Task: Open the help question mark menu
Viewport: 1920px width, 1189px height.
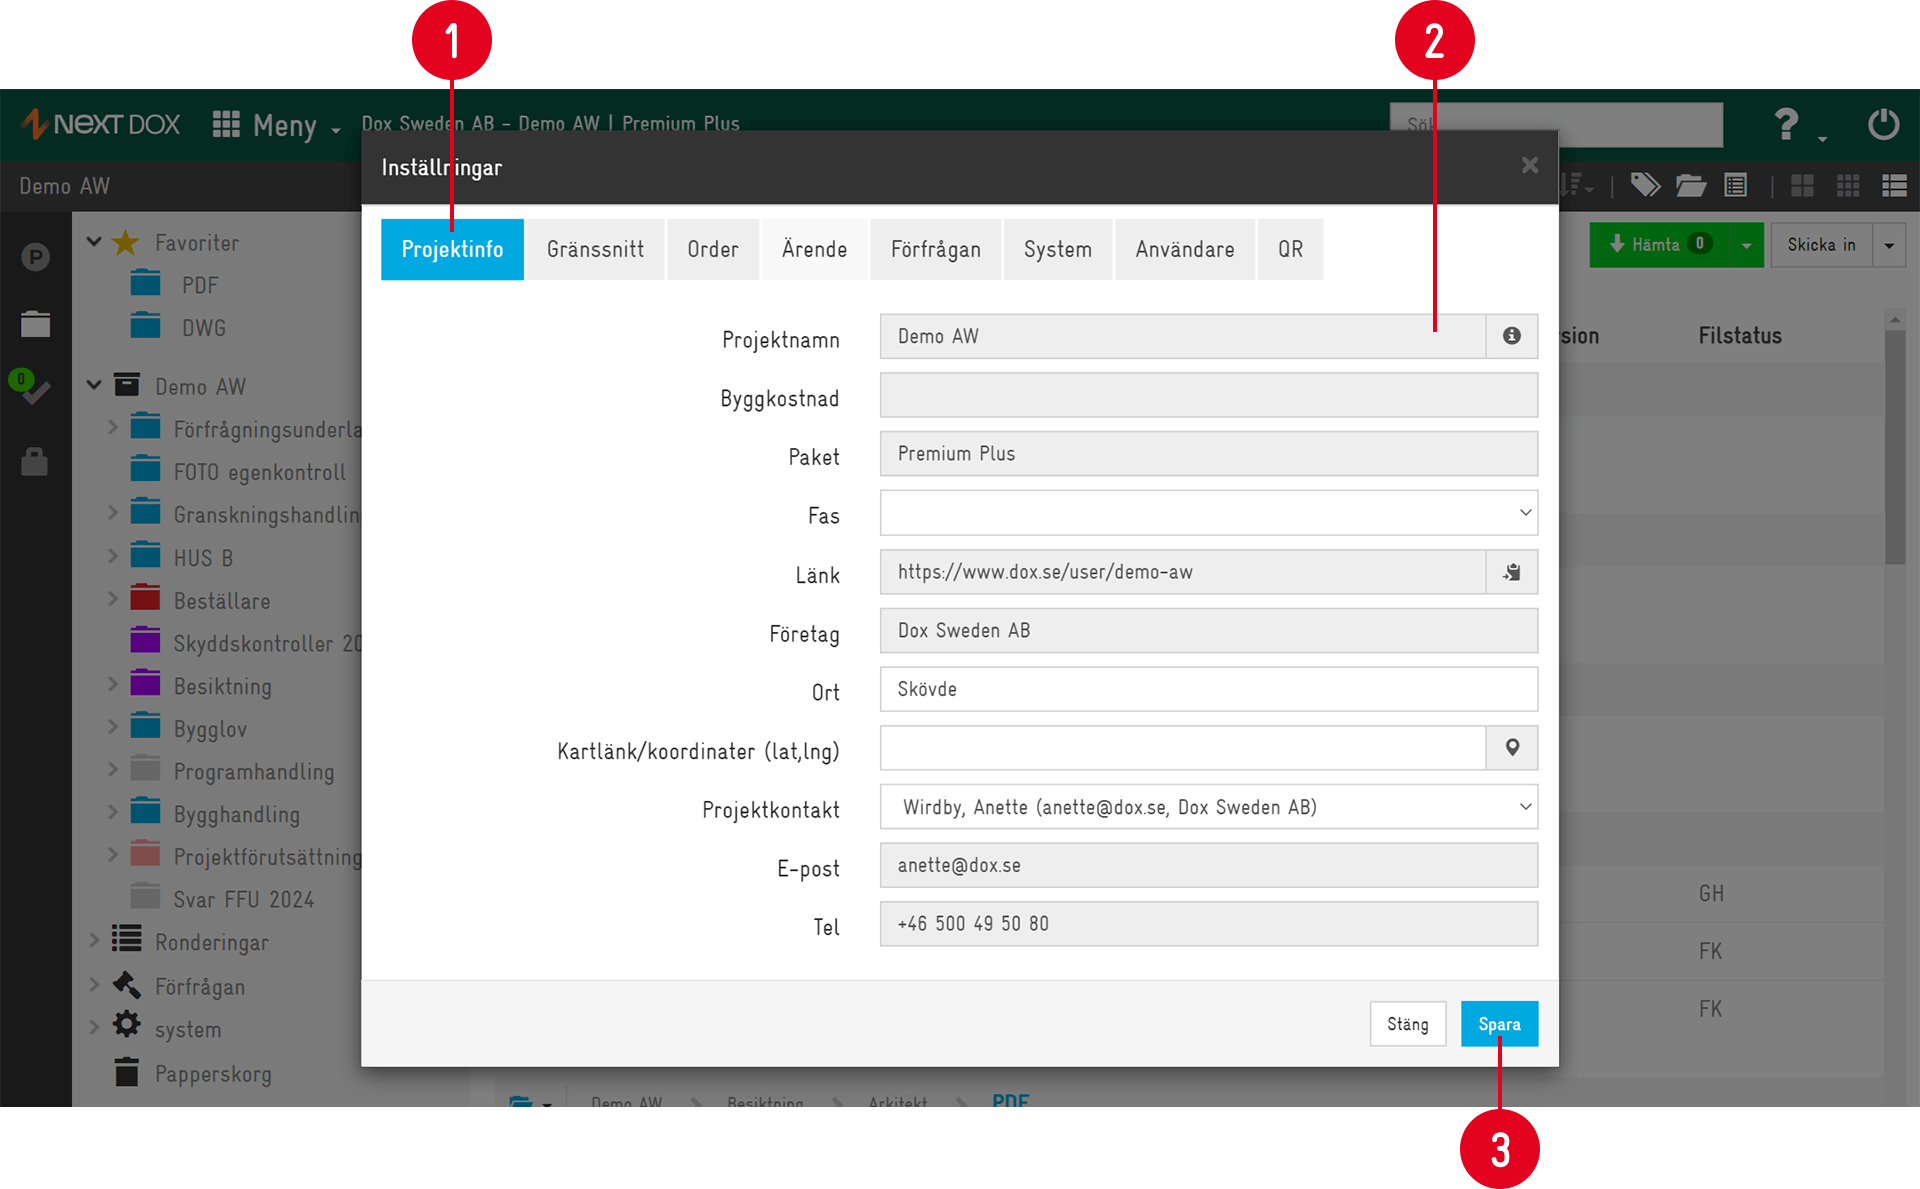Action: pyautogui.click(x=1787, y=125)
